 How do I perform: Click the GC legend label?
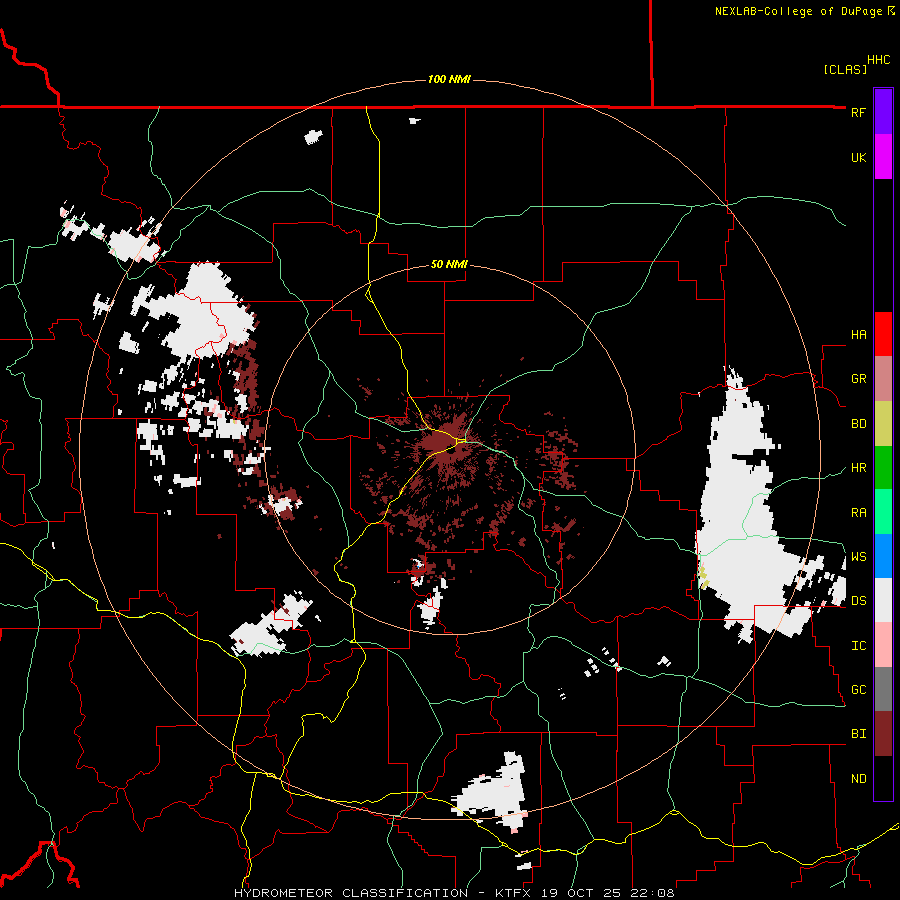[x=858, y=689]
